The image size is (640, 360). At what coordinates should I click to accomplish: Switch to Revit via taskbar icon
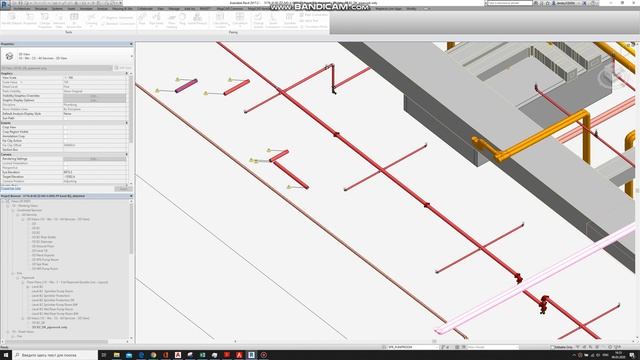coord(251,355)
